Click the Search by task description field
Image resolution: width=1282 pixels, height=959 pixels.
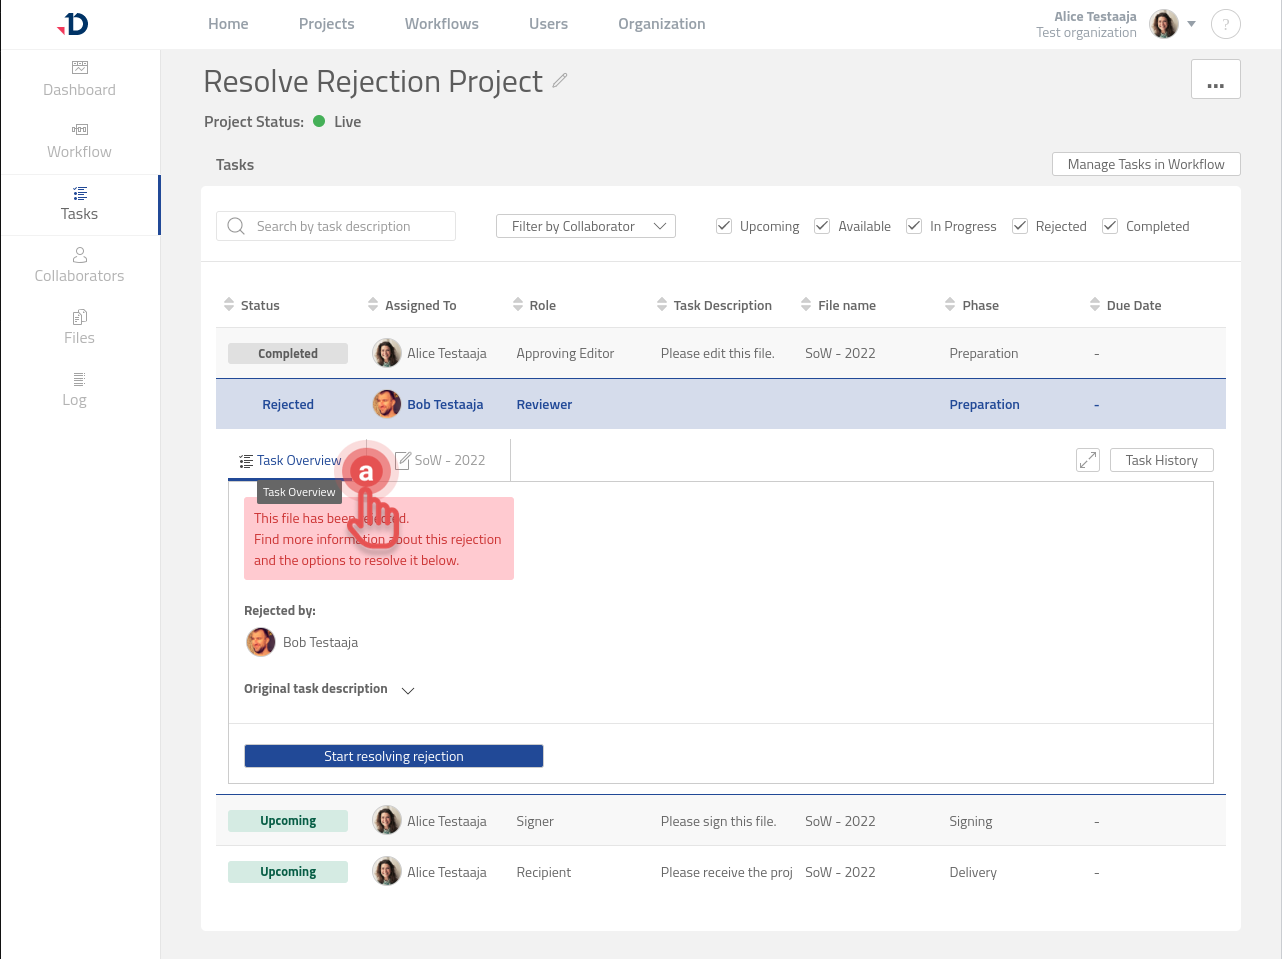click(x=336, y=226)
